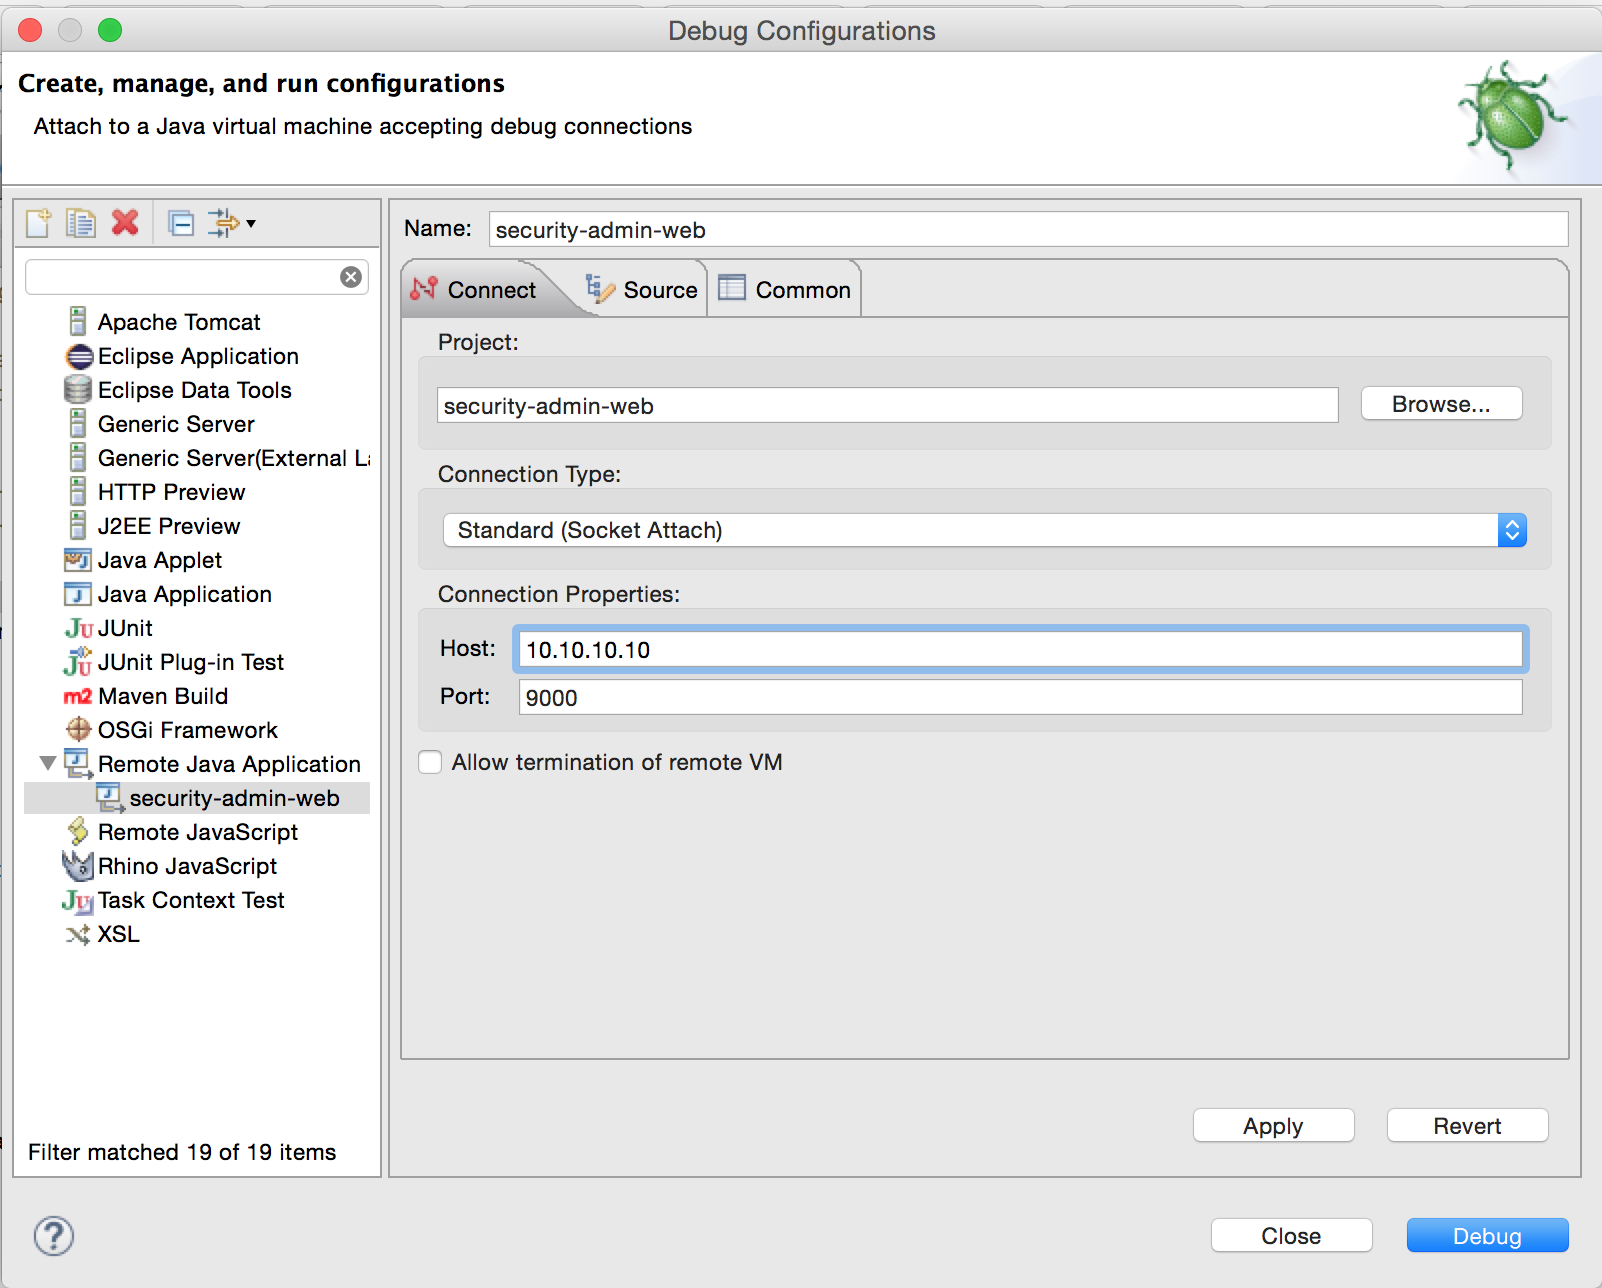1602x1288 pixels.
Task: Click the Browse button for Project
Action: 1441,404
